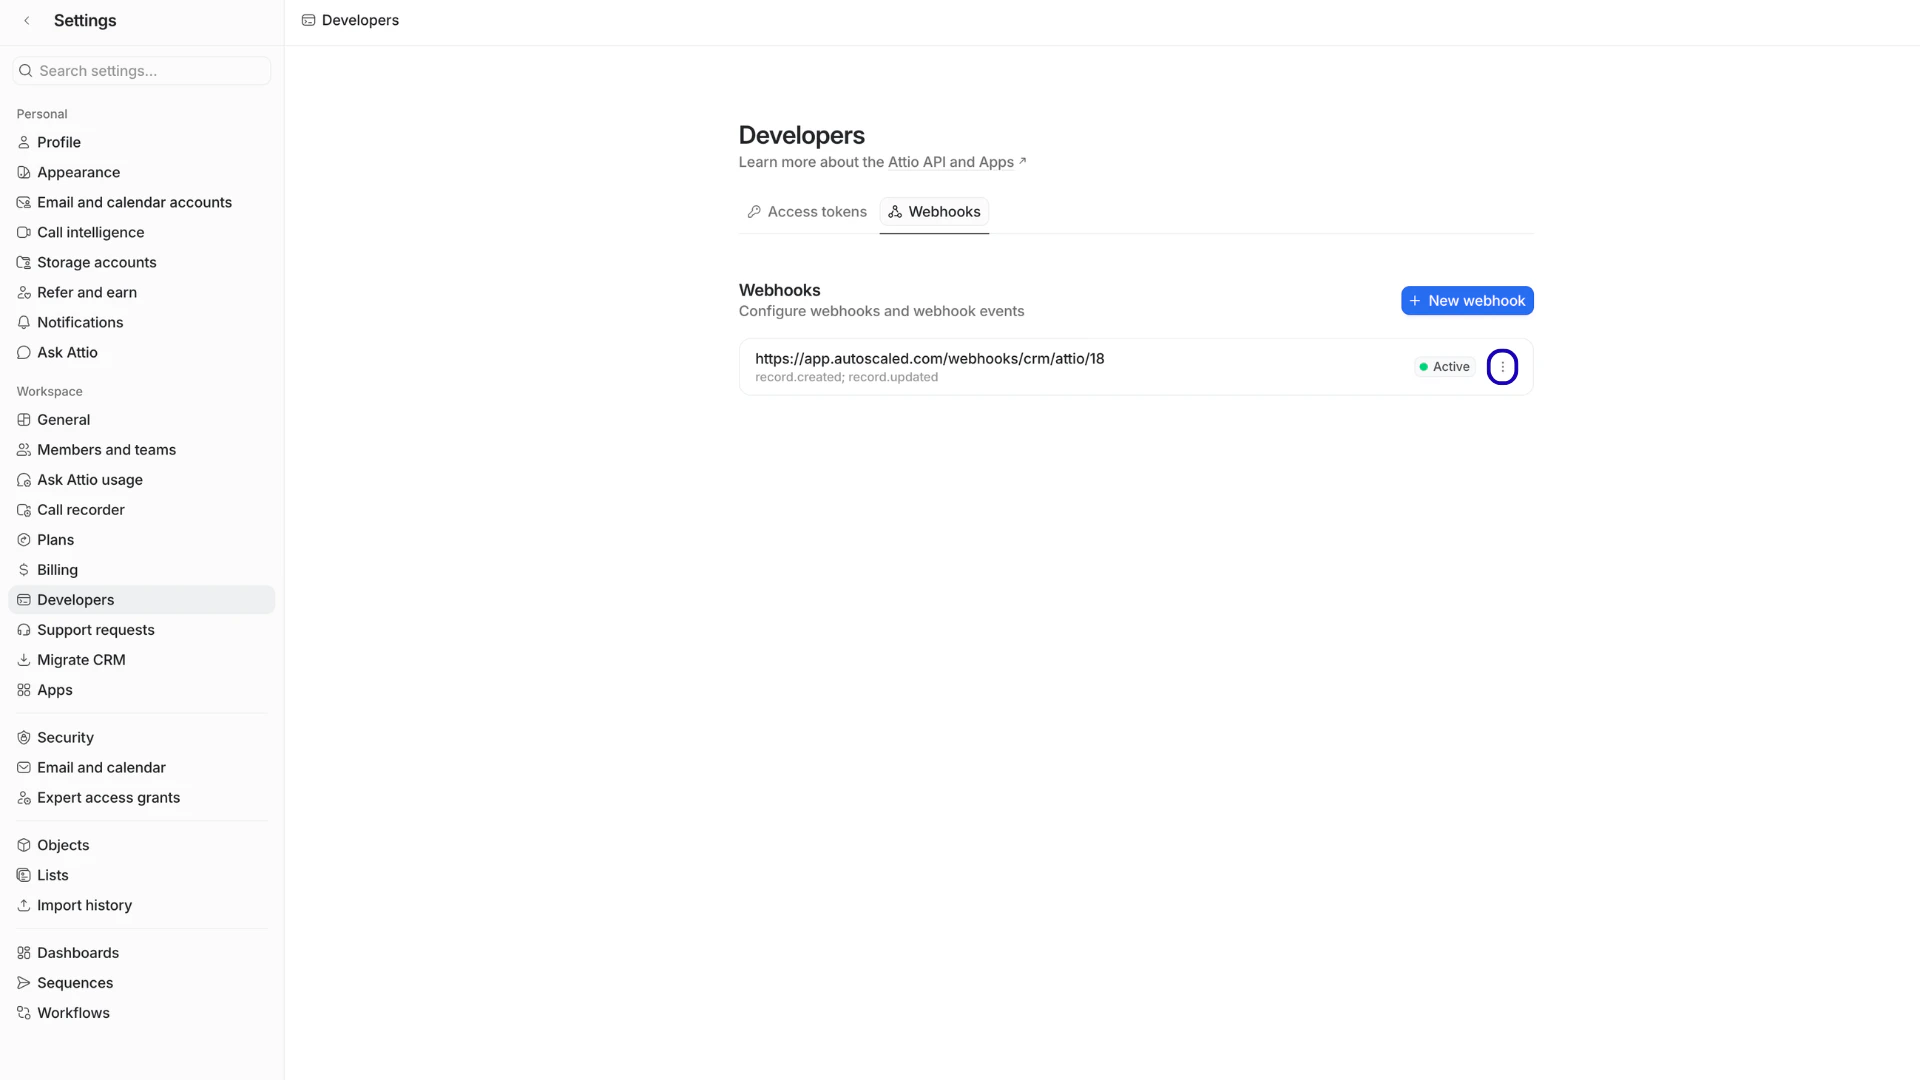Image resolution: width=1920 pixels, height=1080 pixels.
Task: Click the Notifications bell icon
Action: tap(24, 322)
